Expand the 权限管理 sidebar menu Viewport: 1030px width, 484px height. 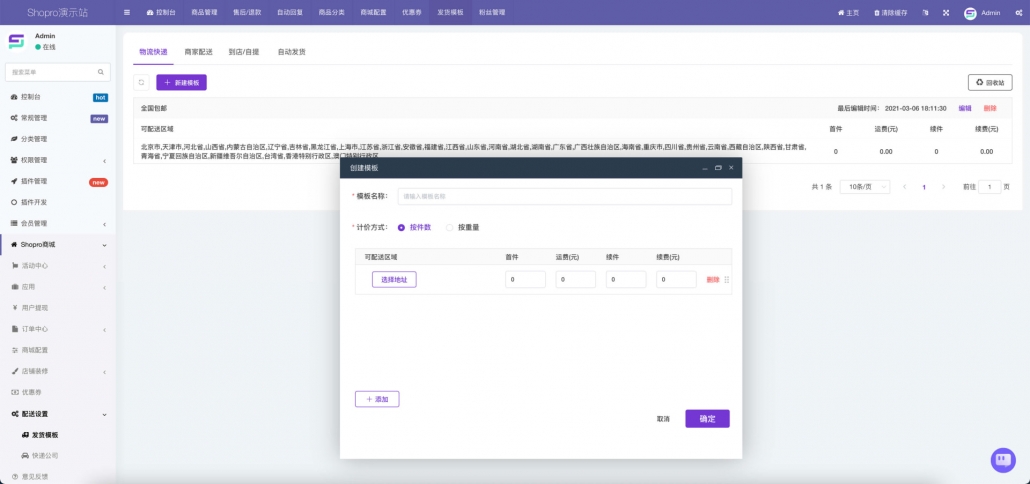pyautogui.click(x=58, y=160)
